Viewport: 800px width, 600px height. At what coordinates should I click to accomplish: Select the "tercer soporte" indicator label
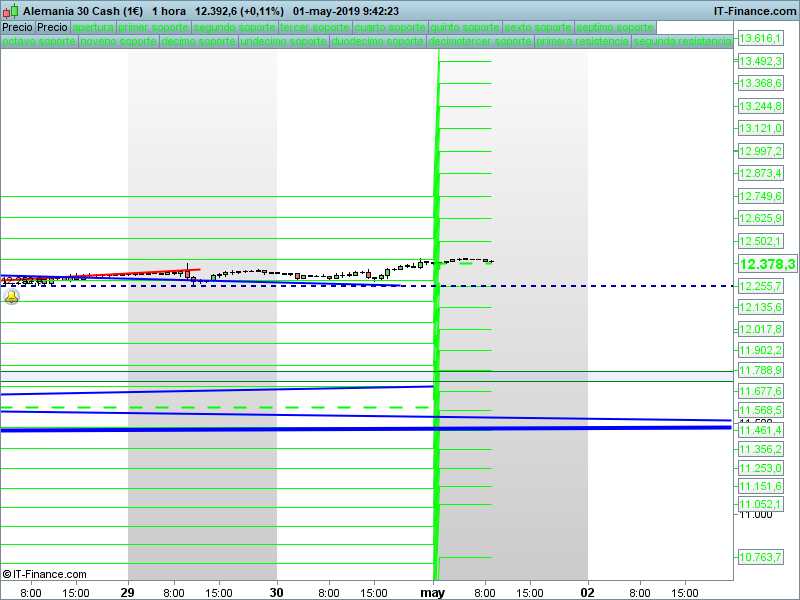point(315,28)
